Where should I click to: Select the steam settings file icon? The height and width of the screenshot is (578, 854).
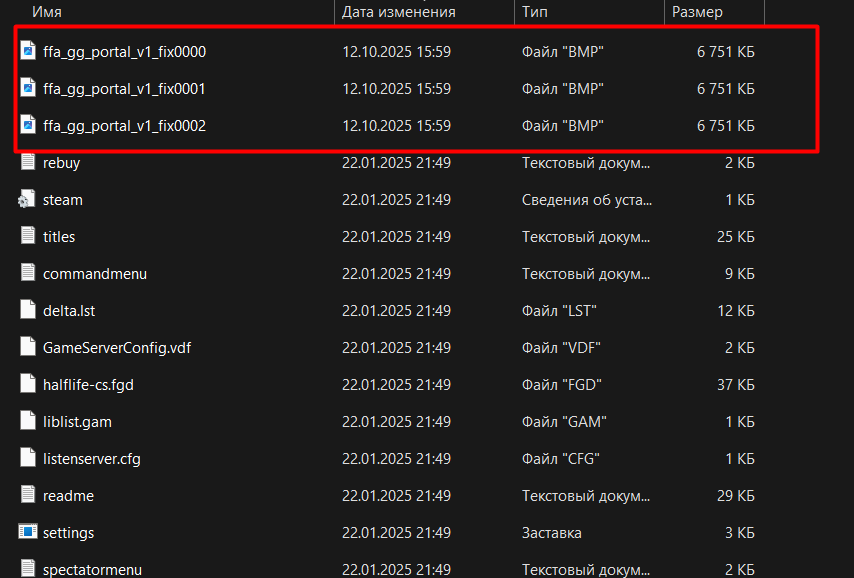(x=27, y=200)
